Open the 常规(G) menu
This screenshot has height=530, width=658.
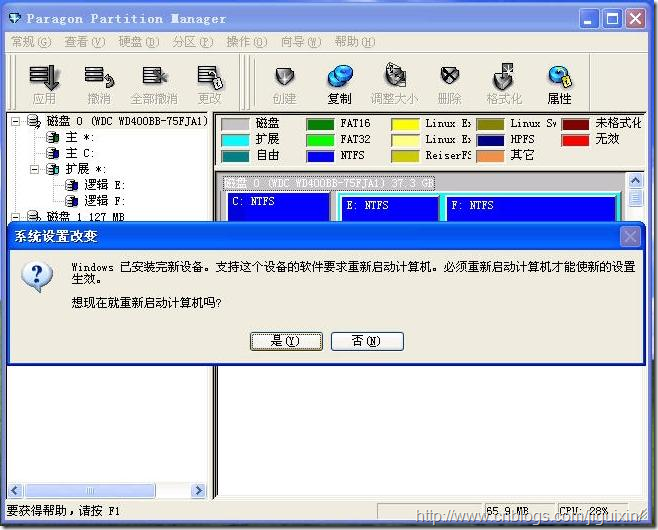point(31,42)
